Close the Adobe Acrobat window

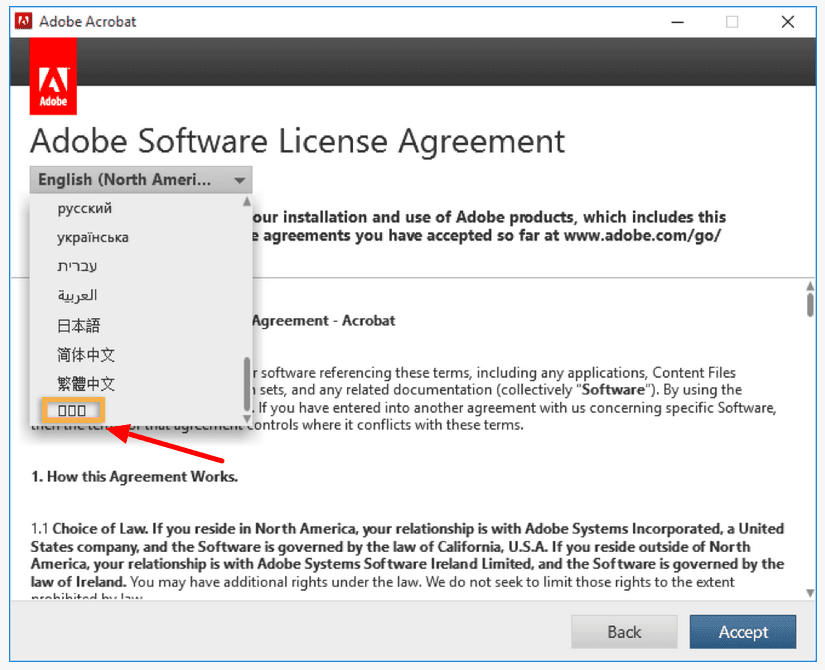787,21
